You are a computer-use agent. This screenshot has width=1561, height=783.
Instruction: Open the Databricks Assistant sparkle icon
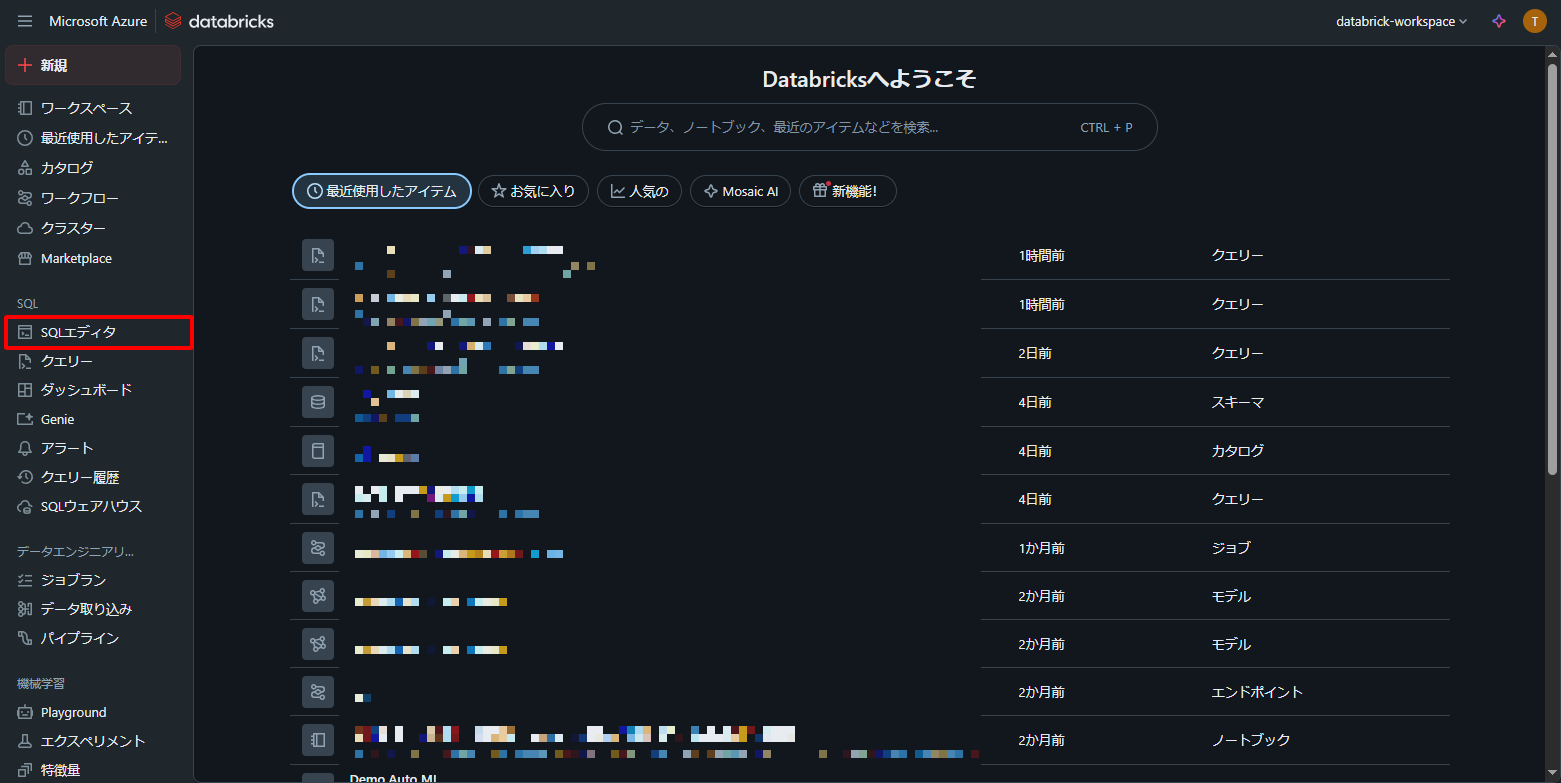pyautogui.click(x=1498, y=21)
